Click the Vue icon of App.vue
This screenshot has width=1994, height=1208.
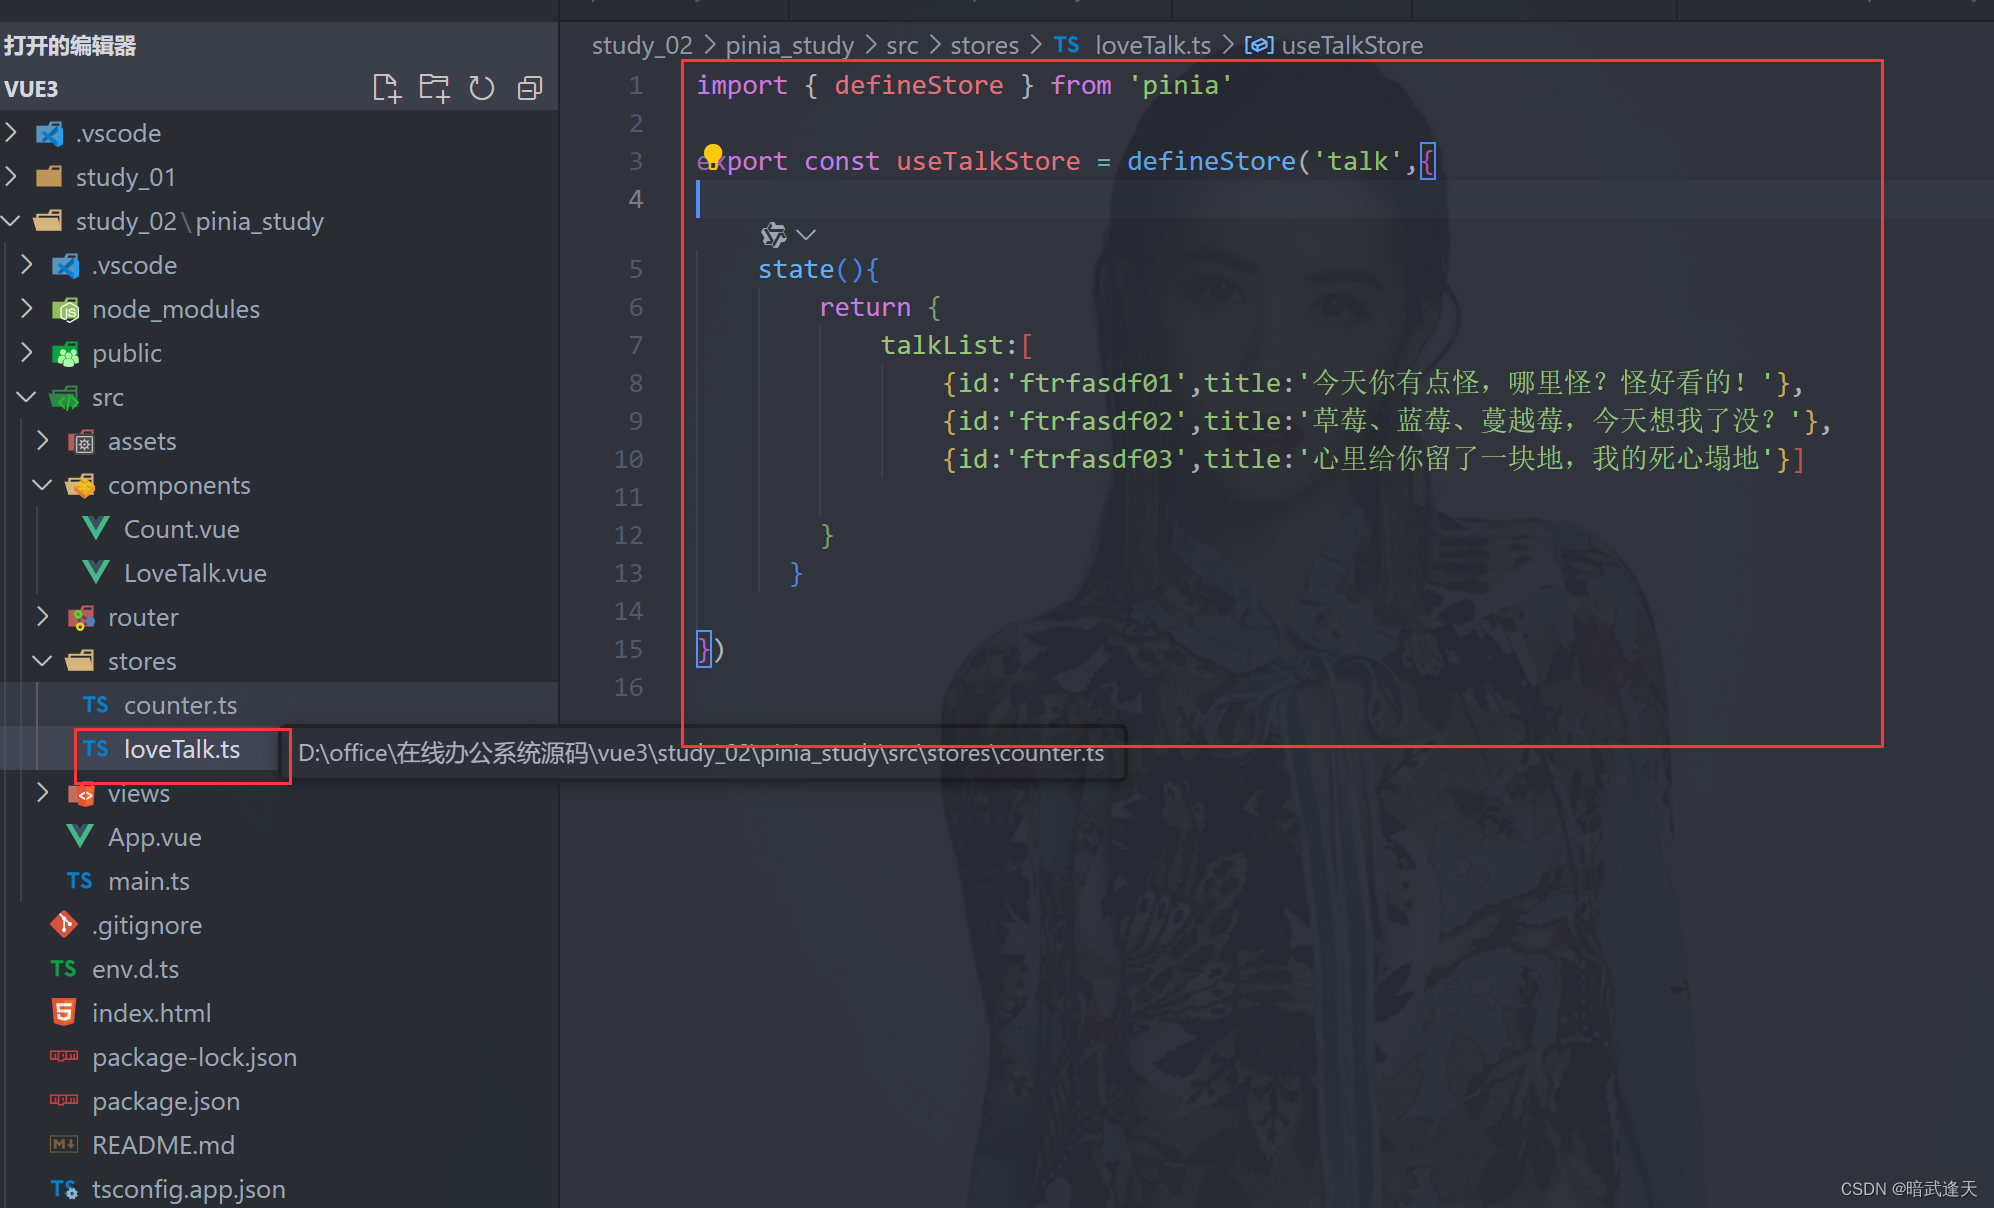80,836
